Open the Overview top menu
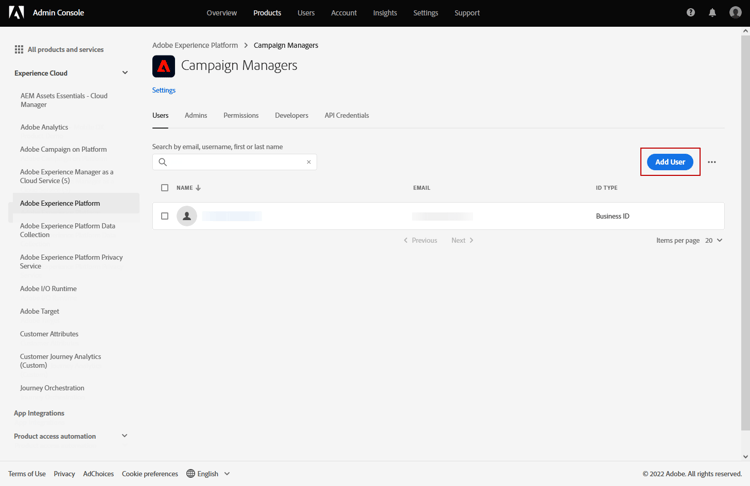The width and height of the screenshot is (750, 486). click(221, 13)
